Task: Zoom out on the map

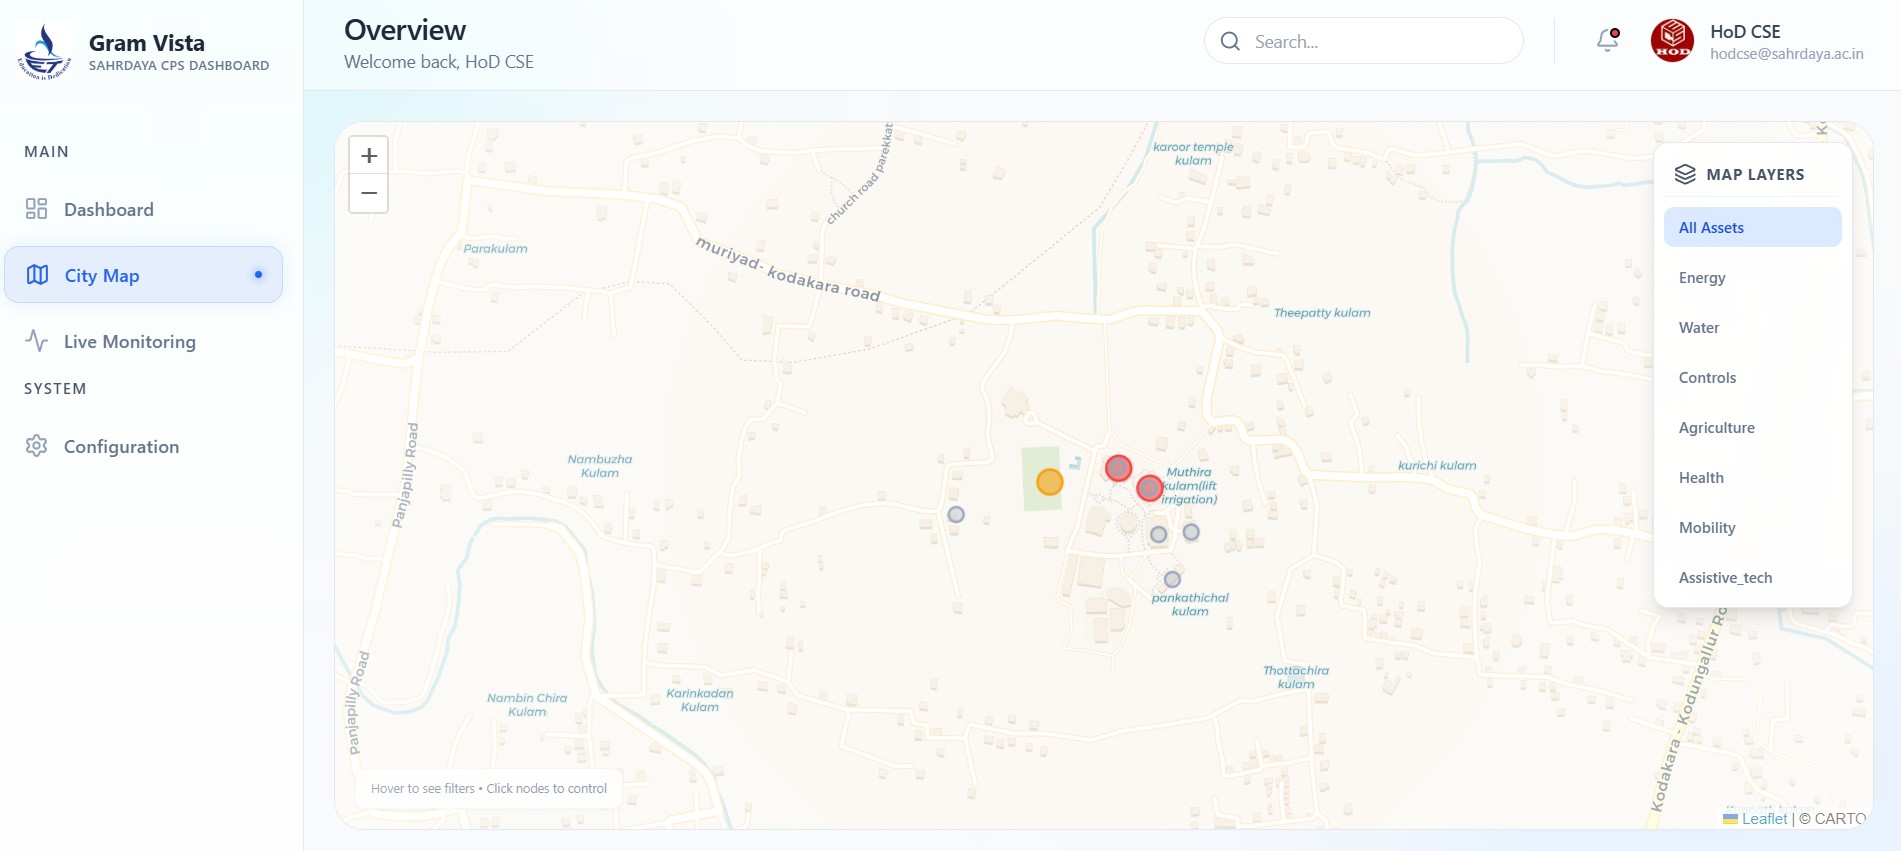Action: [369, 194]
